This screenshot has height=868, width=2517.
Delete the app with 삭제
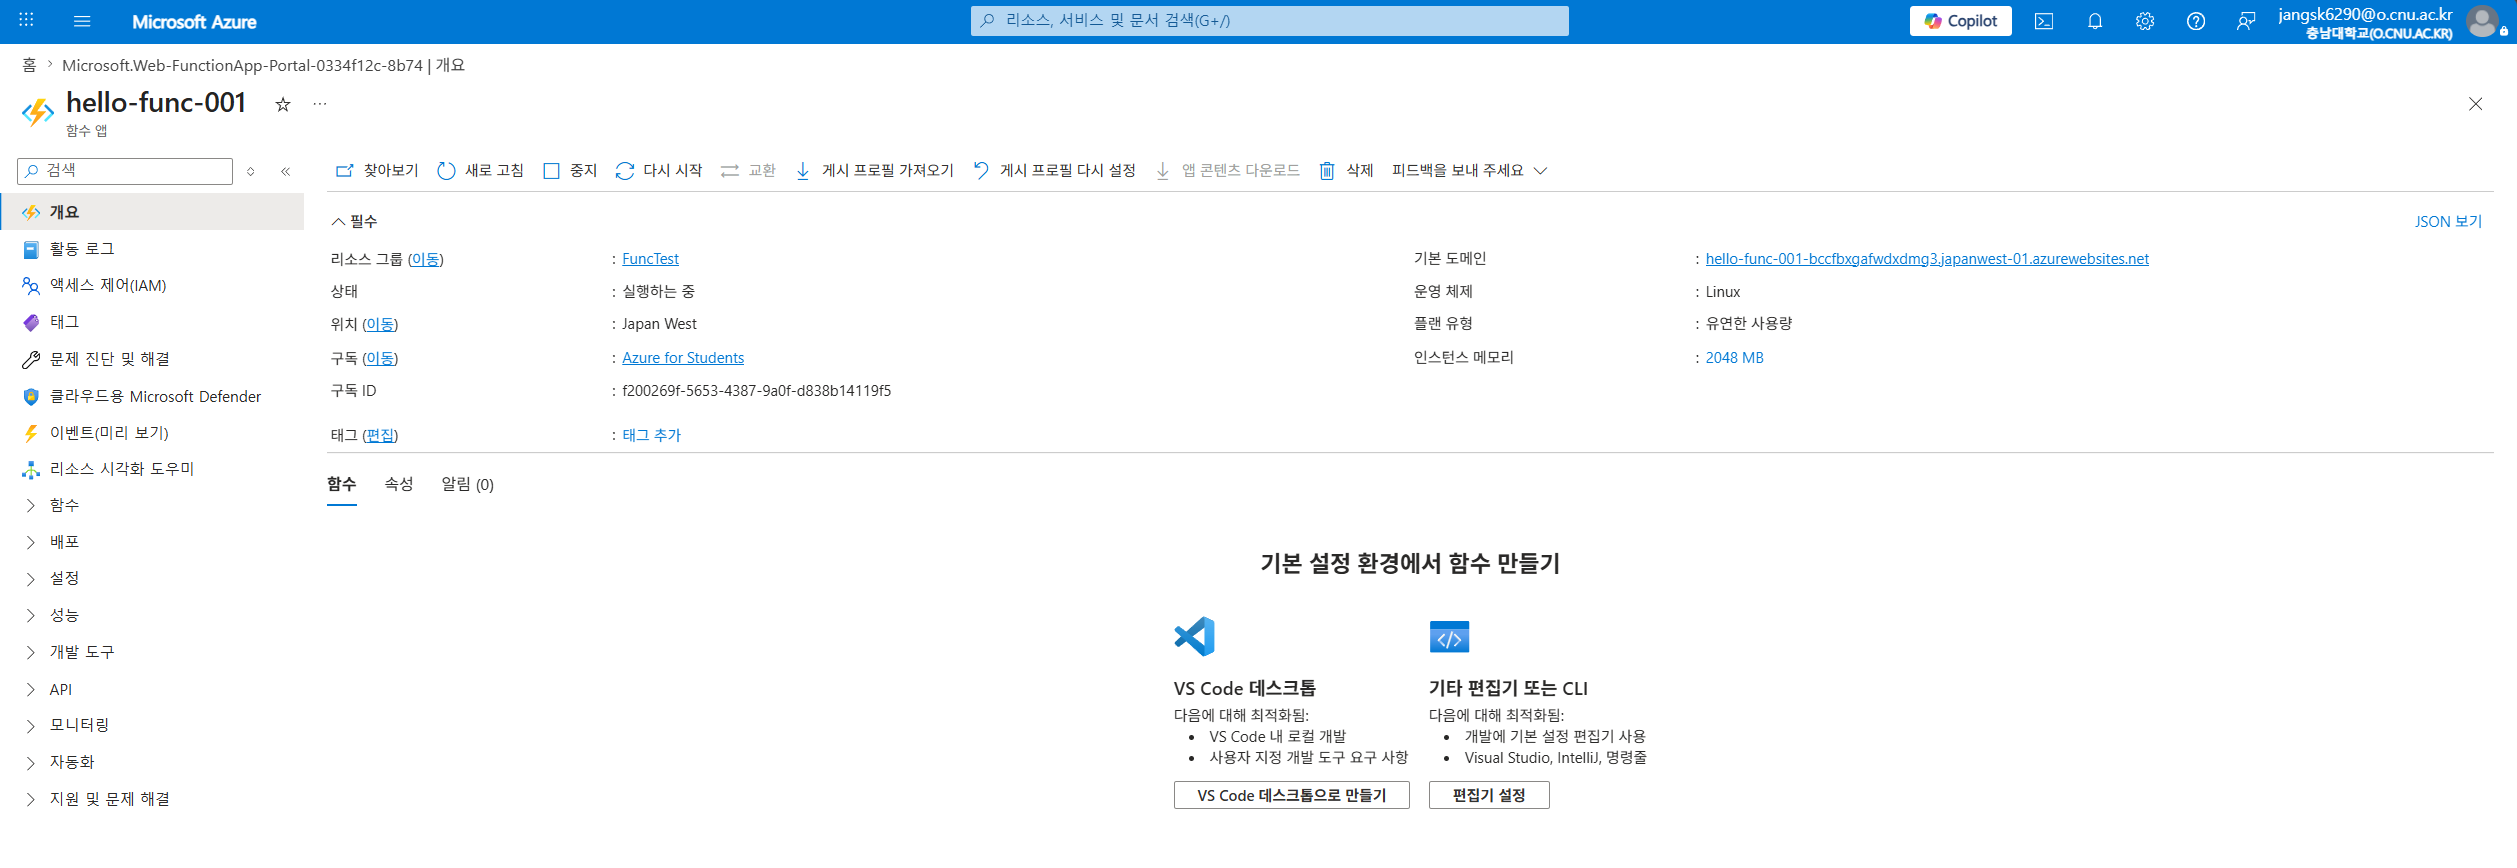1346,171
